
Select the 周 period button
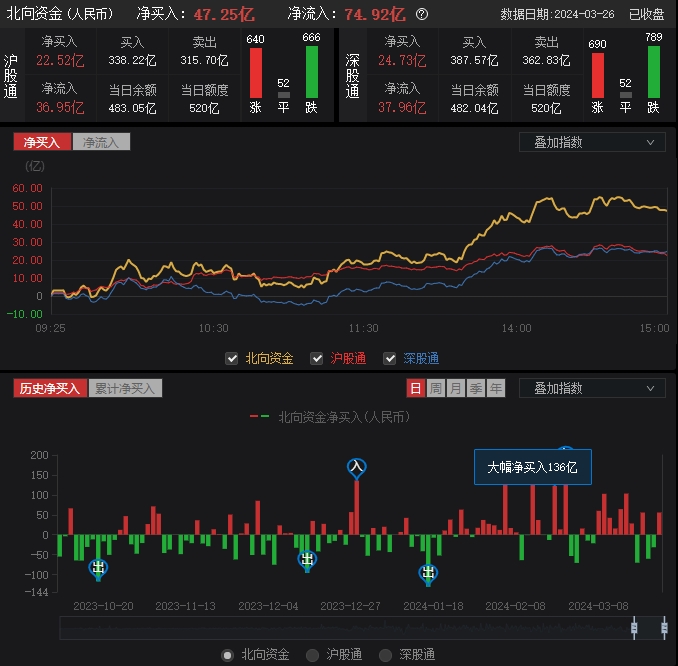click(436, 388)
